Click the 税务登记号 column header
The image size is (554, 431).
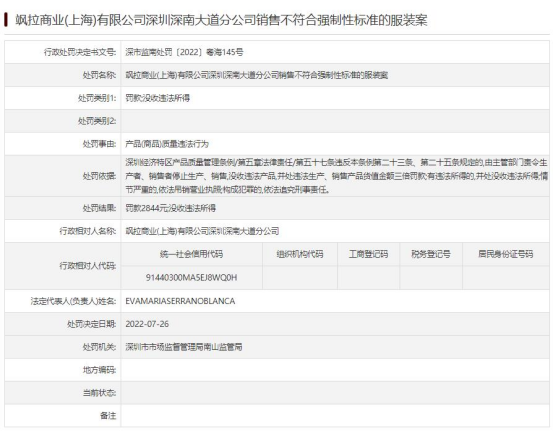pos(431,254)
